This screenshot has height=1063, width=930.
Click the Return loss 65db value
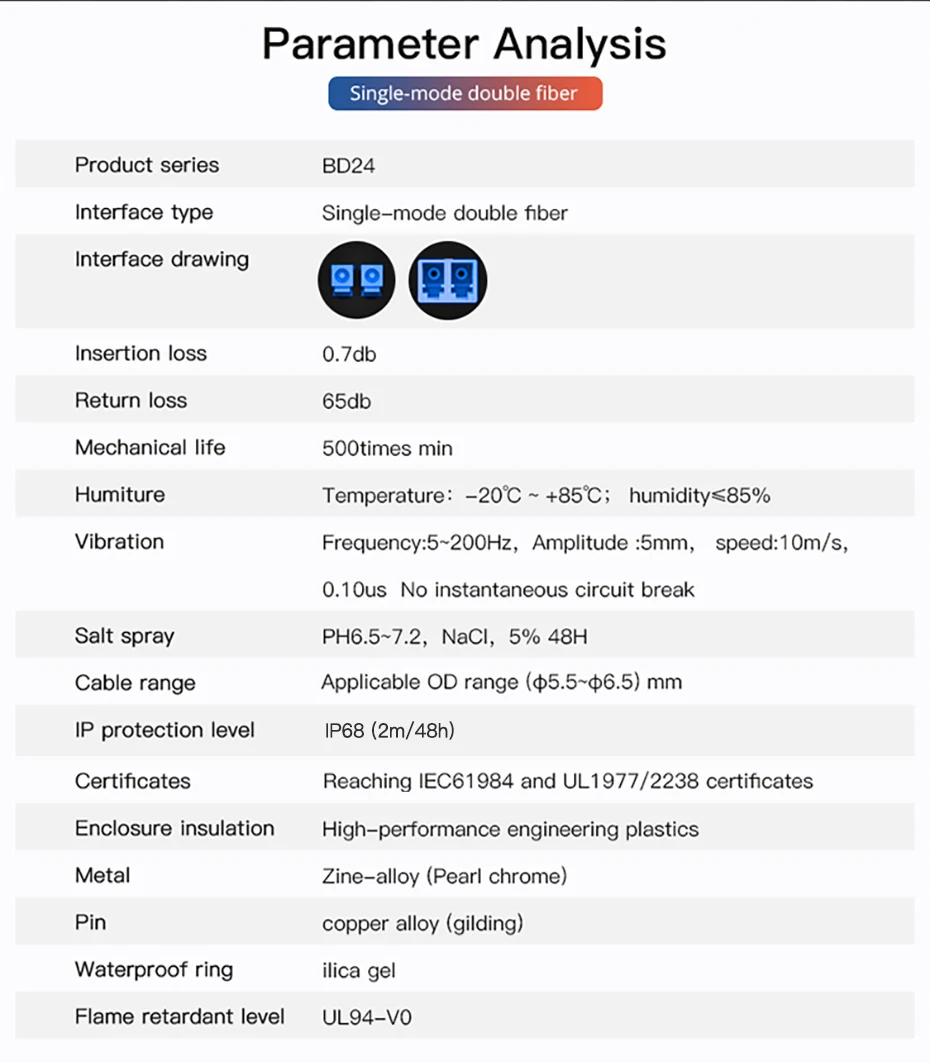(x=346, y=401)
